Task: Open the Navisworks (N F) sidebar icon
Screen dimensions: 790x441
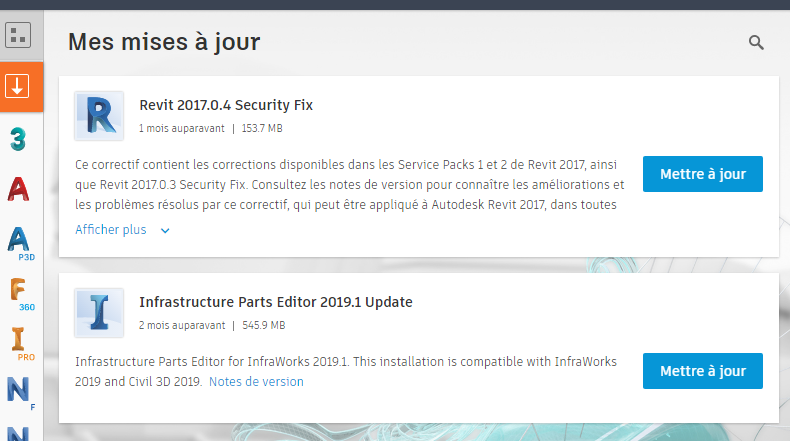Action: coord(19,390)
